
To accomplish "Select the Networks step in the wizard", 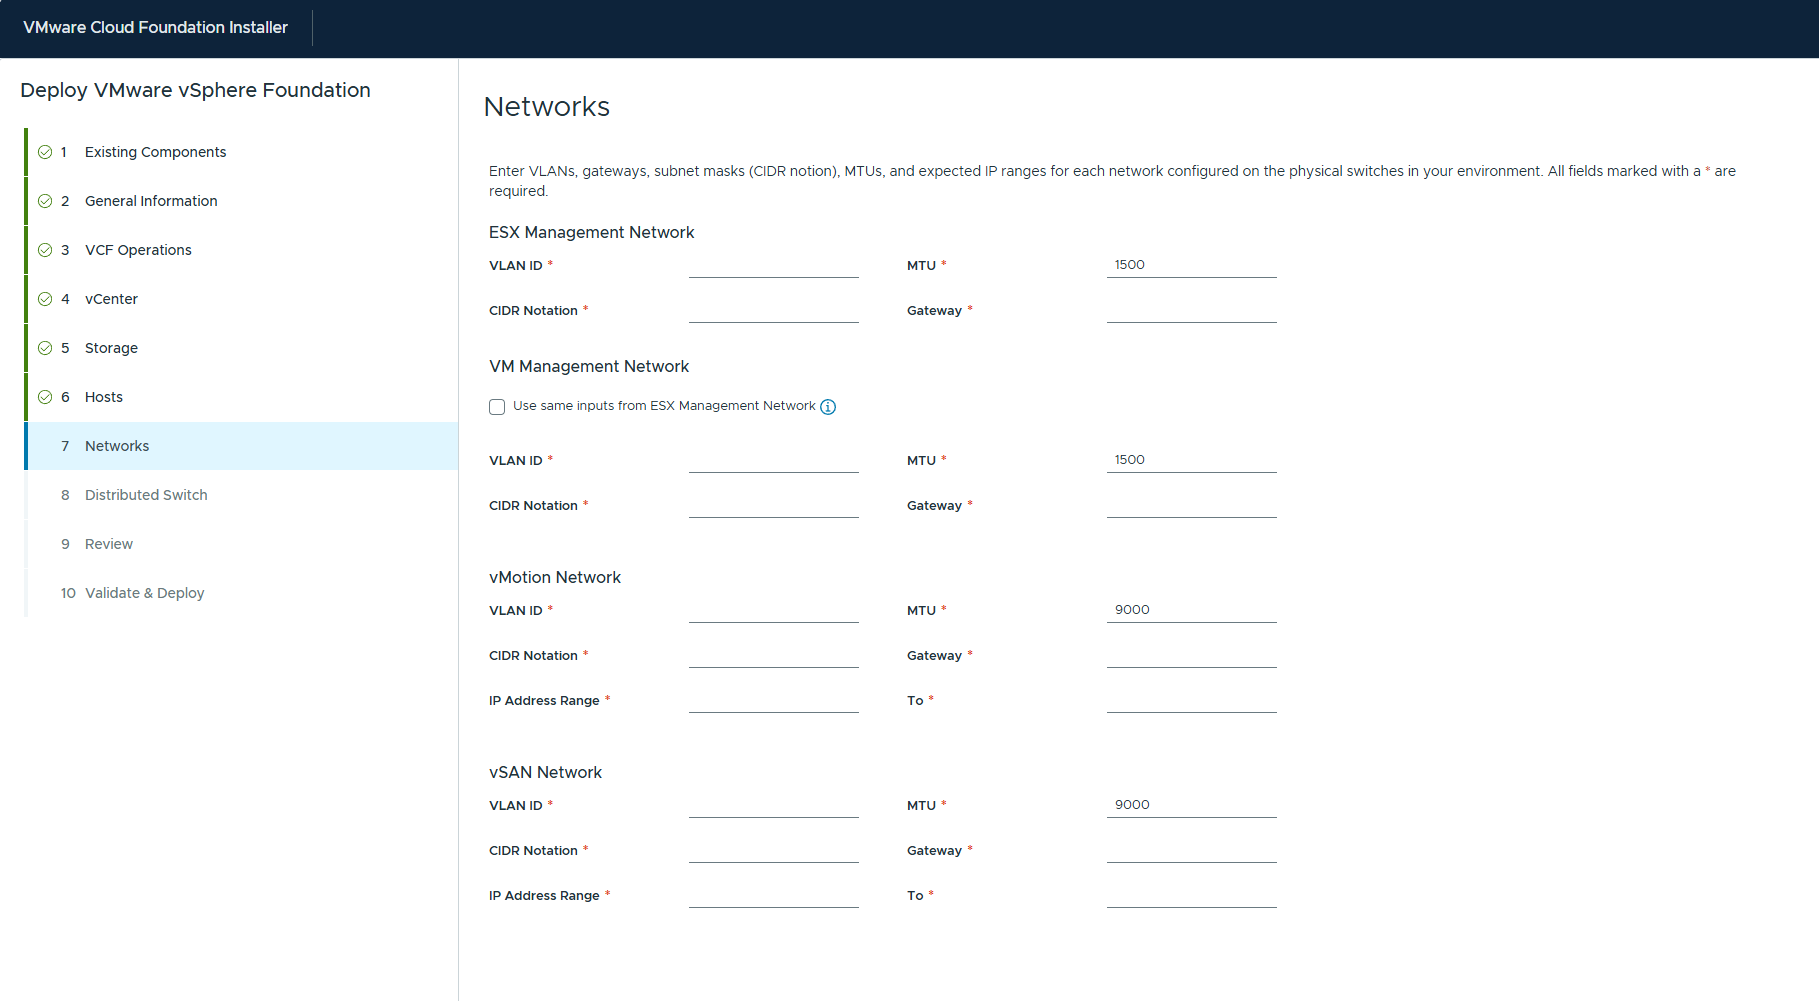I will tap(117, 446).
